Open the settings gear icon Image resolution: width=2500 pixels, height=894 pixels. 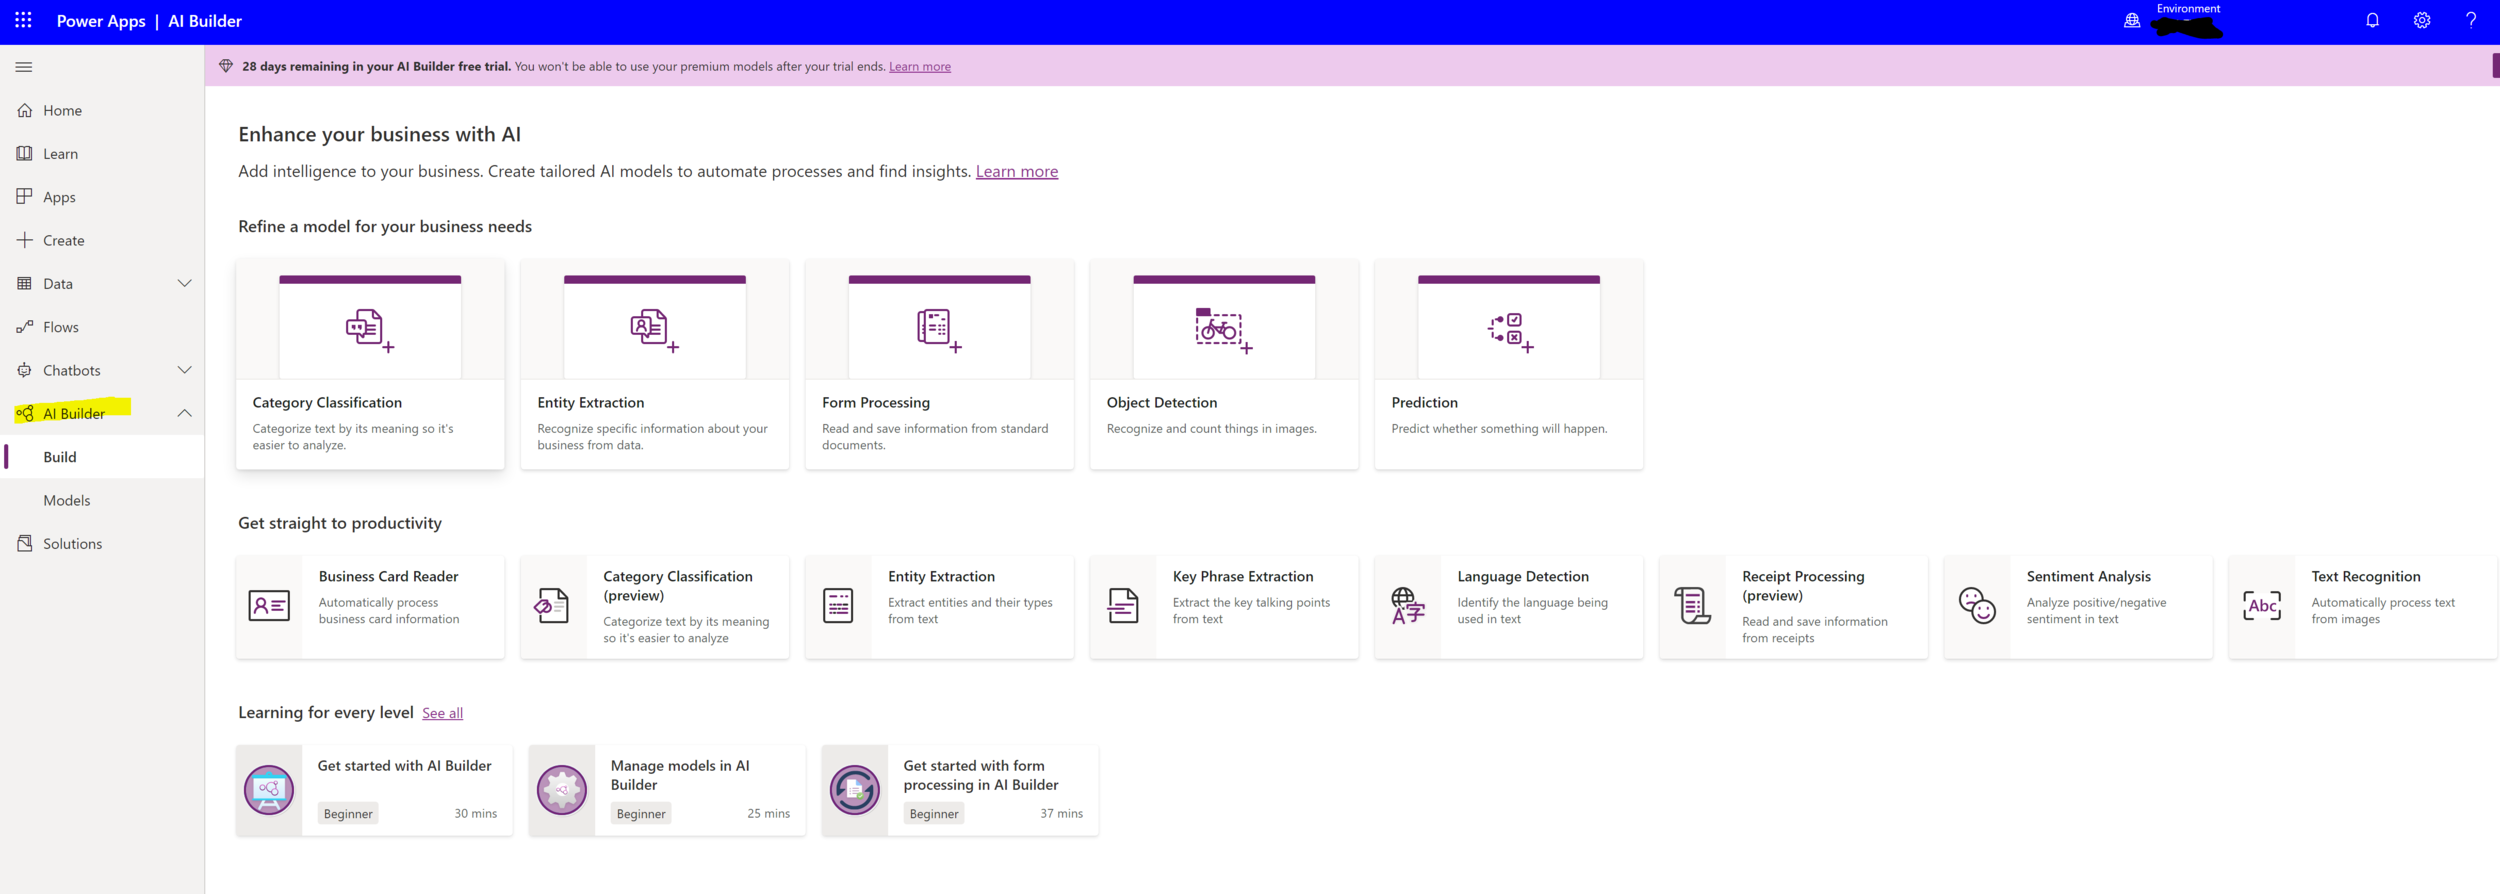(2421, 20)
